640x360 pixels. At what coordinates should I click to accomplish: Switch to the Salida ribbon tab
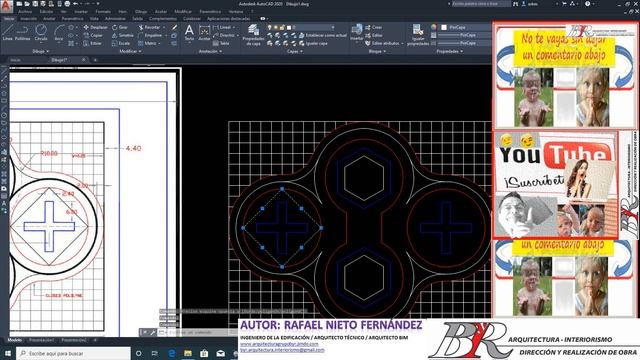(138, 19)
